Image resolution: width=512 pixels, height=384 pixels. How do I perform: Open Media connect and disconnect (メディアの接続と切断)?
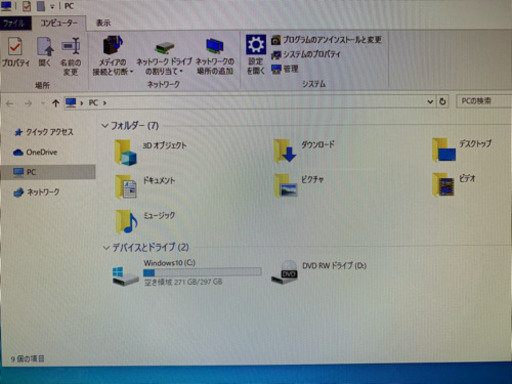coord(113,56)
